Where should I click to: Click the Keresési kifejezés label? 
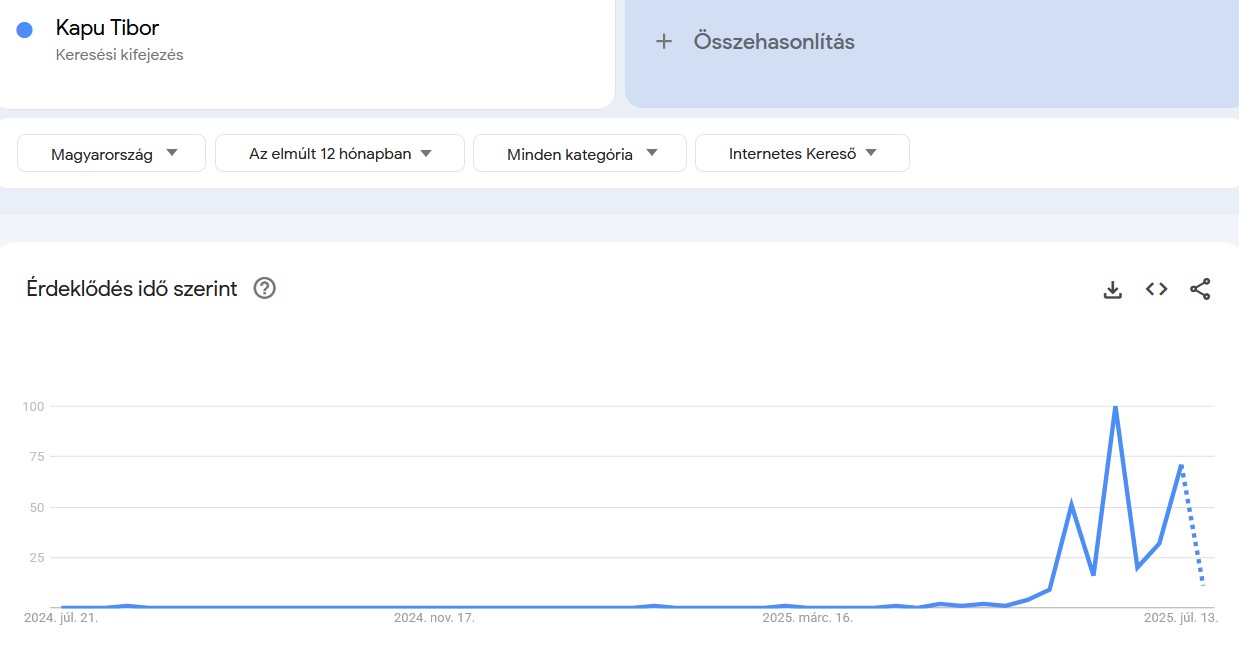[x=120, y=55]
